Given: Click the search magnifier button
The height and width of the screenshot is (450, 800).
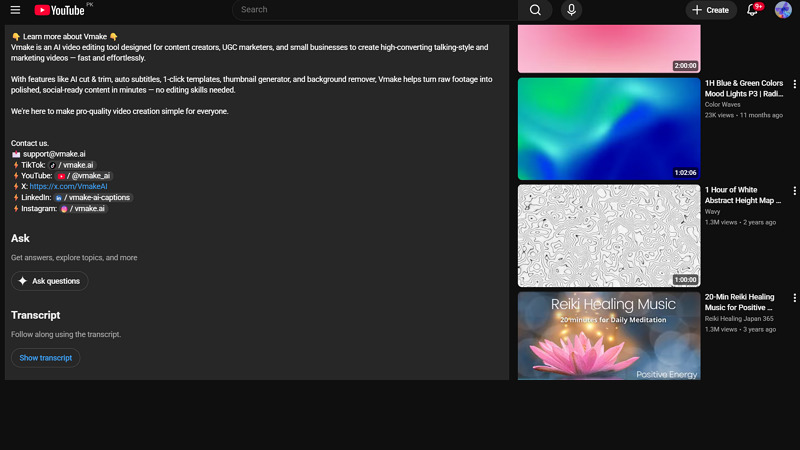Looking at the screenshot, I should [535, 10].
